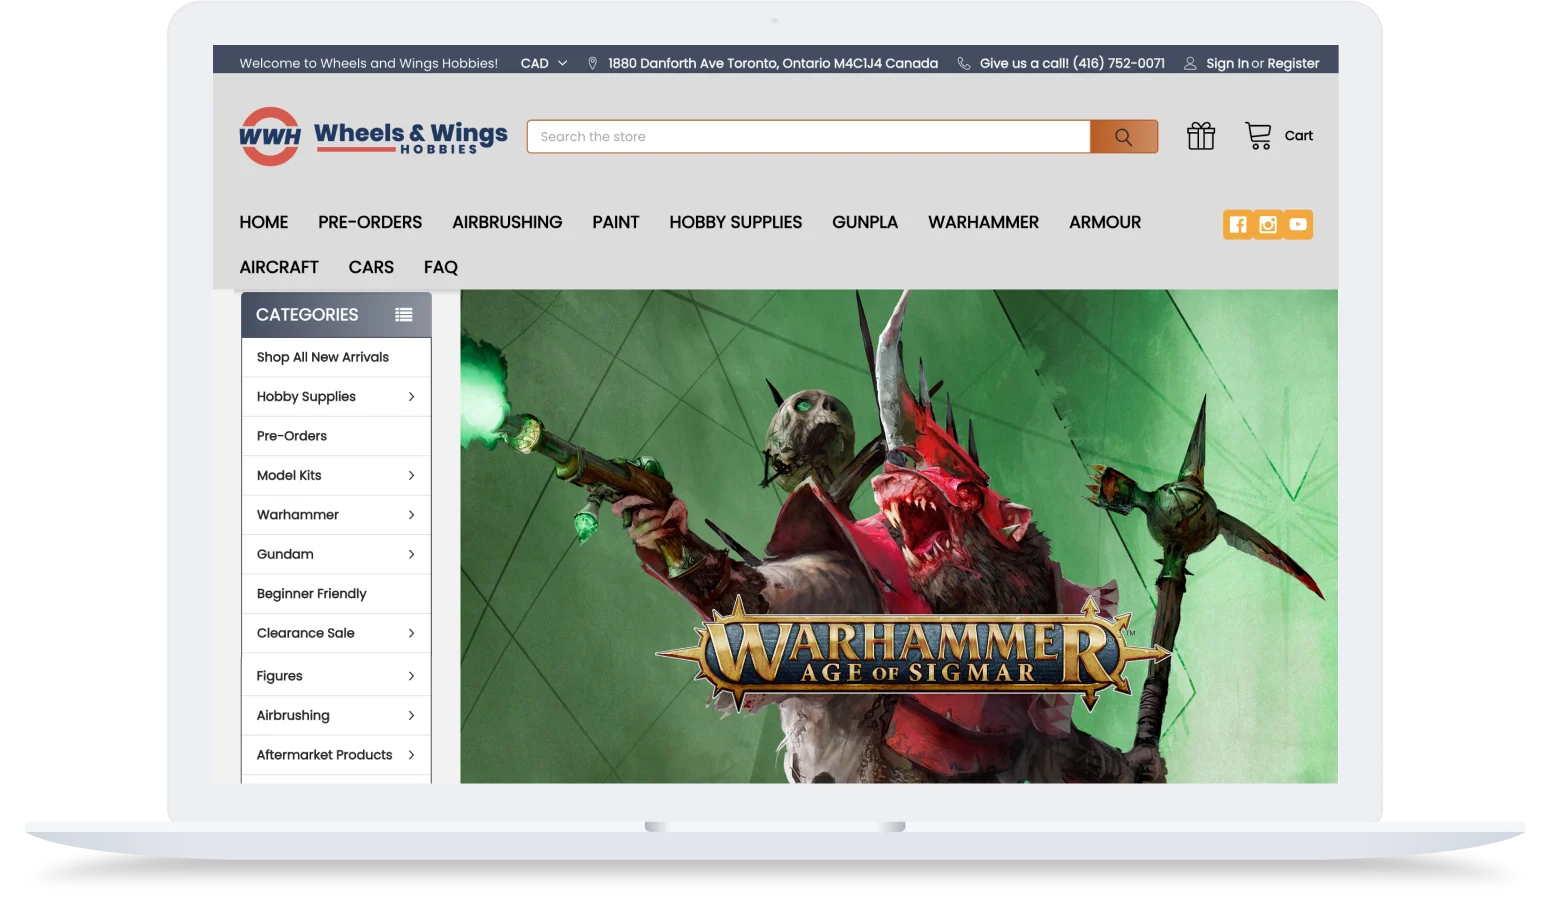1551x908 pixels.
Task: Click the Register link
Action: [1293, 63]
